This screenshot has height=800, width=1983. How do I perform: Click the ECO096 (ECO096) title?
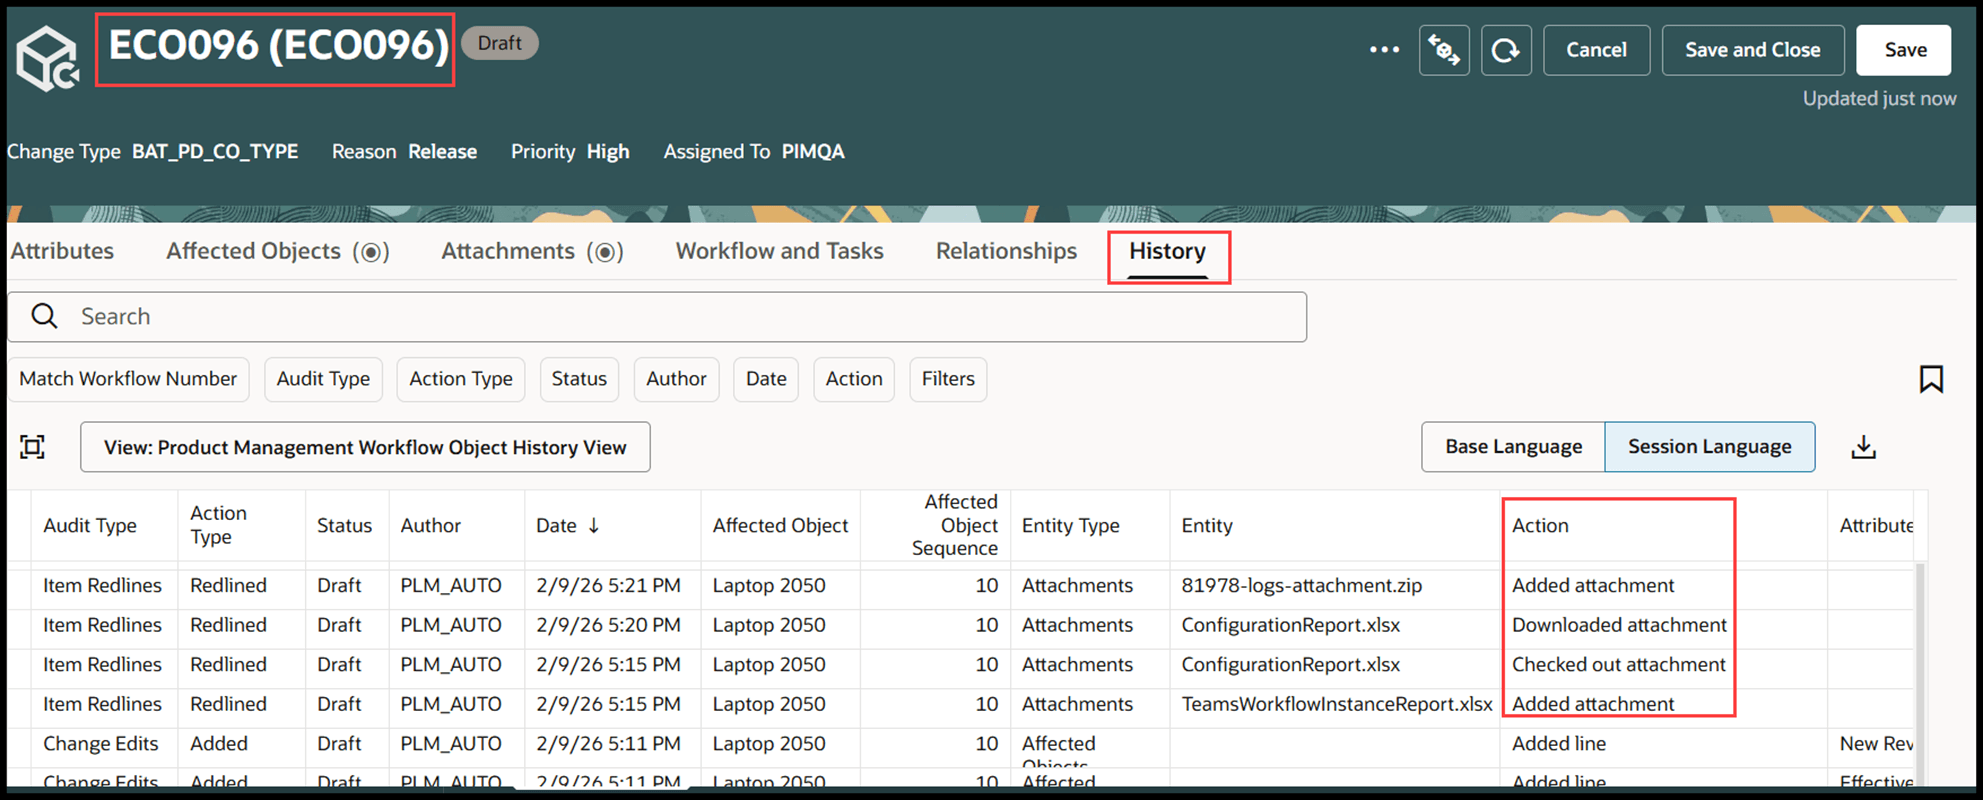(x=278, y=46)
